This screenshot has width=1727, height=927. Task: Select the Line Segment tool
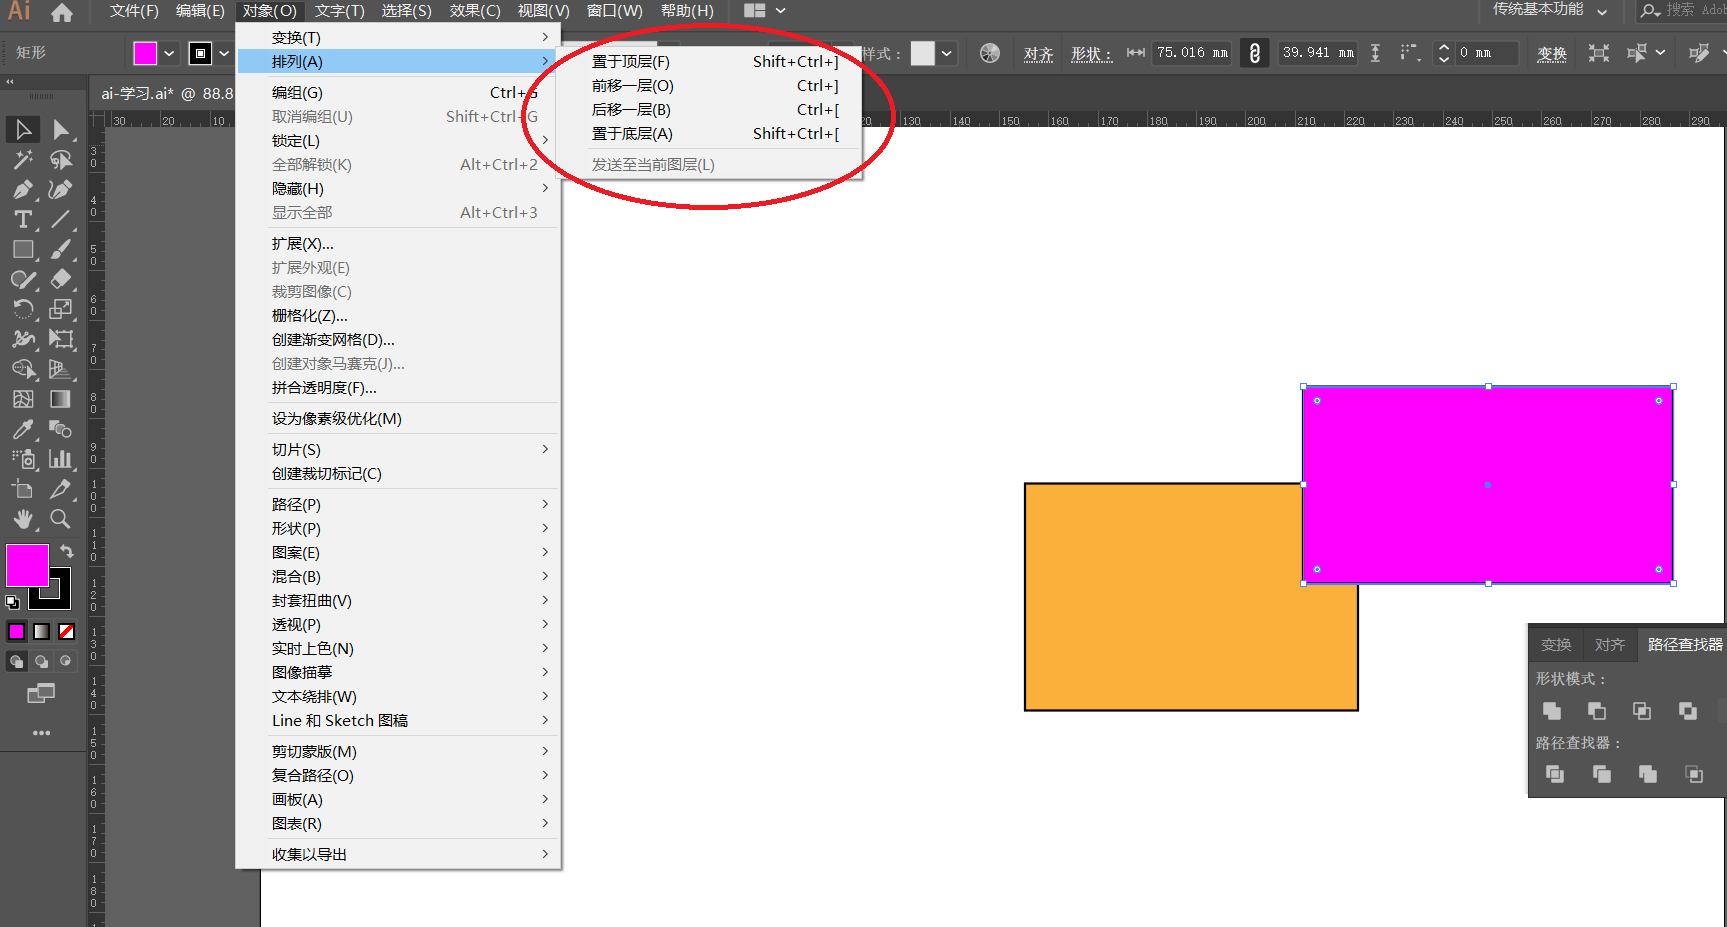click(x=61, y=220)
